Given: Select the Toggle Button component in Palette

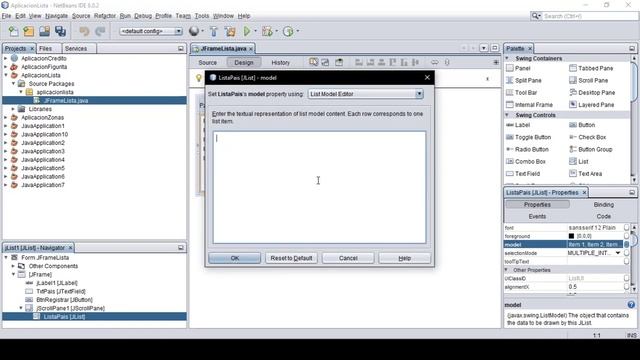Looking at the screenshot, I should [x=528, y=137].
